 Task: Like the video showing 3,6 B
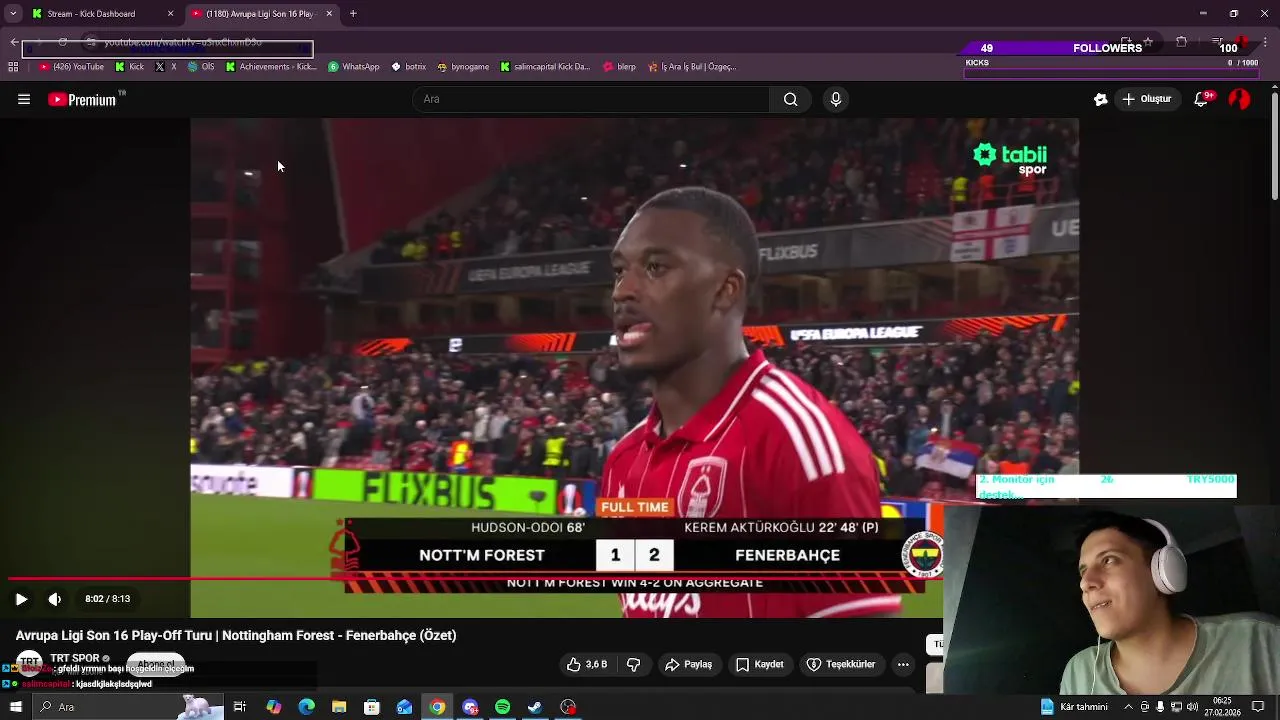point(587,664)
